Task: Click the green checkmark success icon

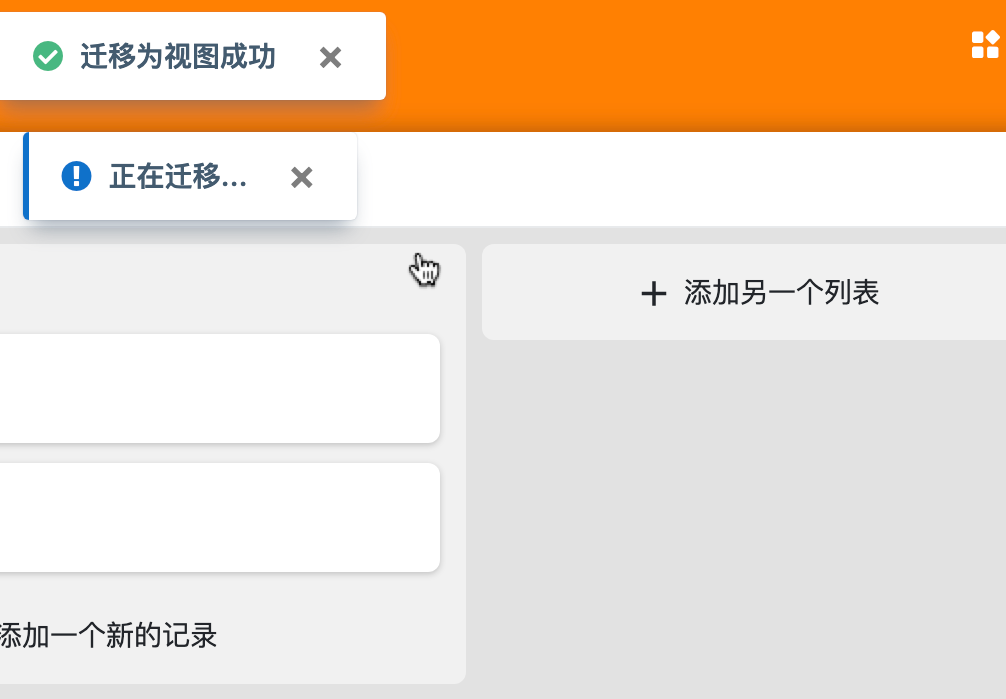Action: coord(48,57)
